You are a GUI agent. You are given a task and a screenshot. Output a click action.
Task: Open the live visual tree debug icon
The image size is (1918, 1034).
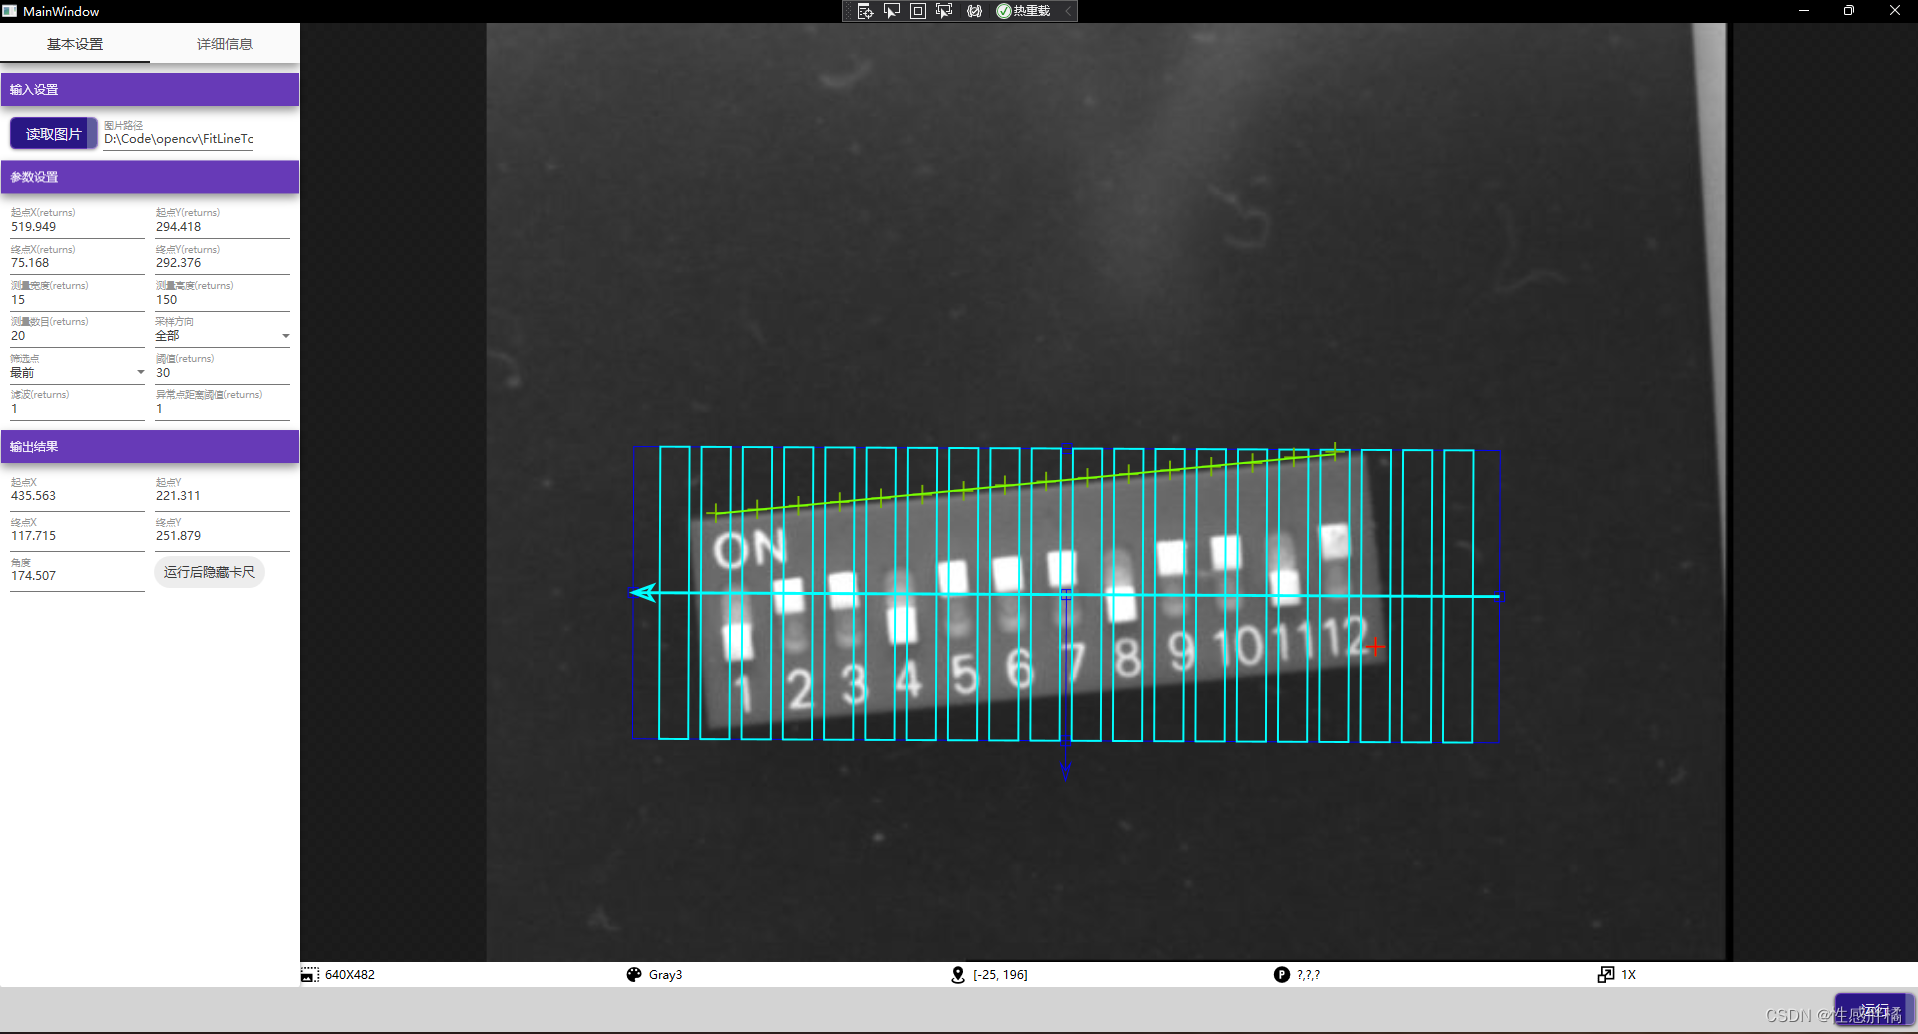(865, 11)
